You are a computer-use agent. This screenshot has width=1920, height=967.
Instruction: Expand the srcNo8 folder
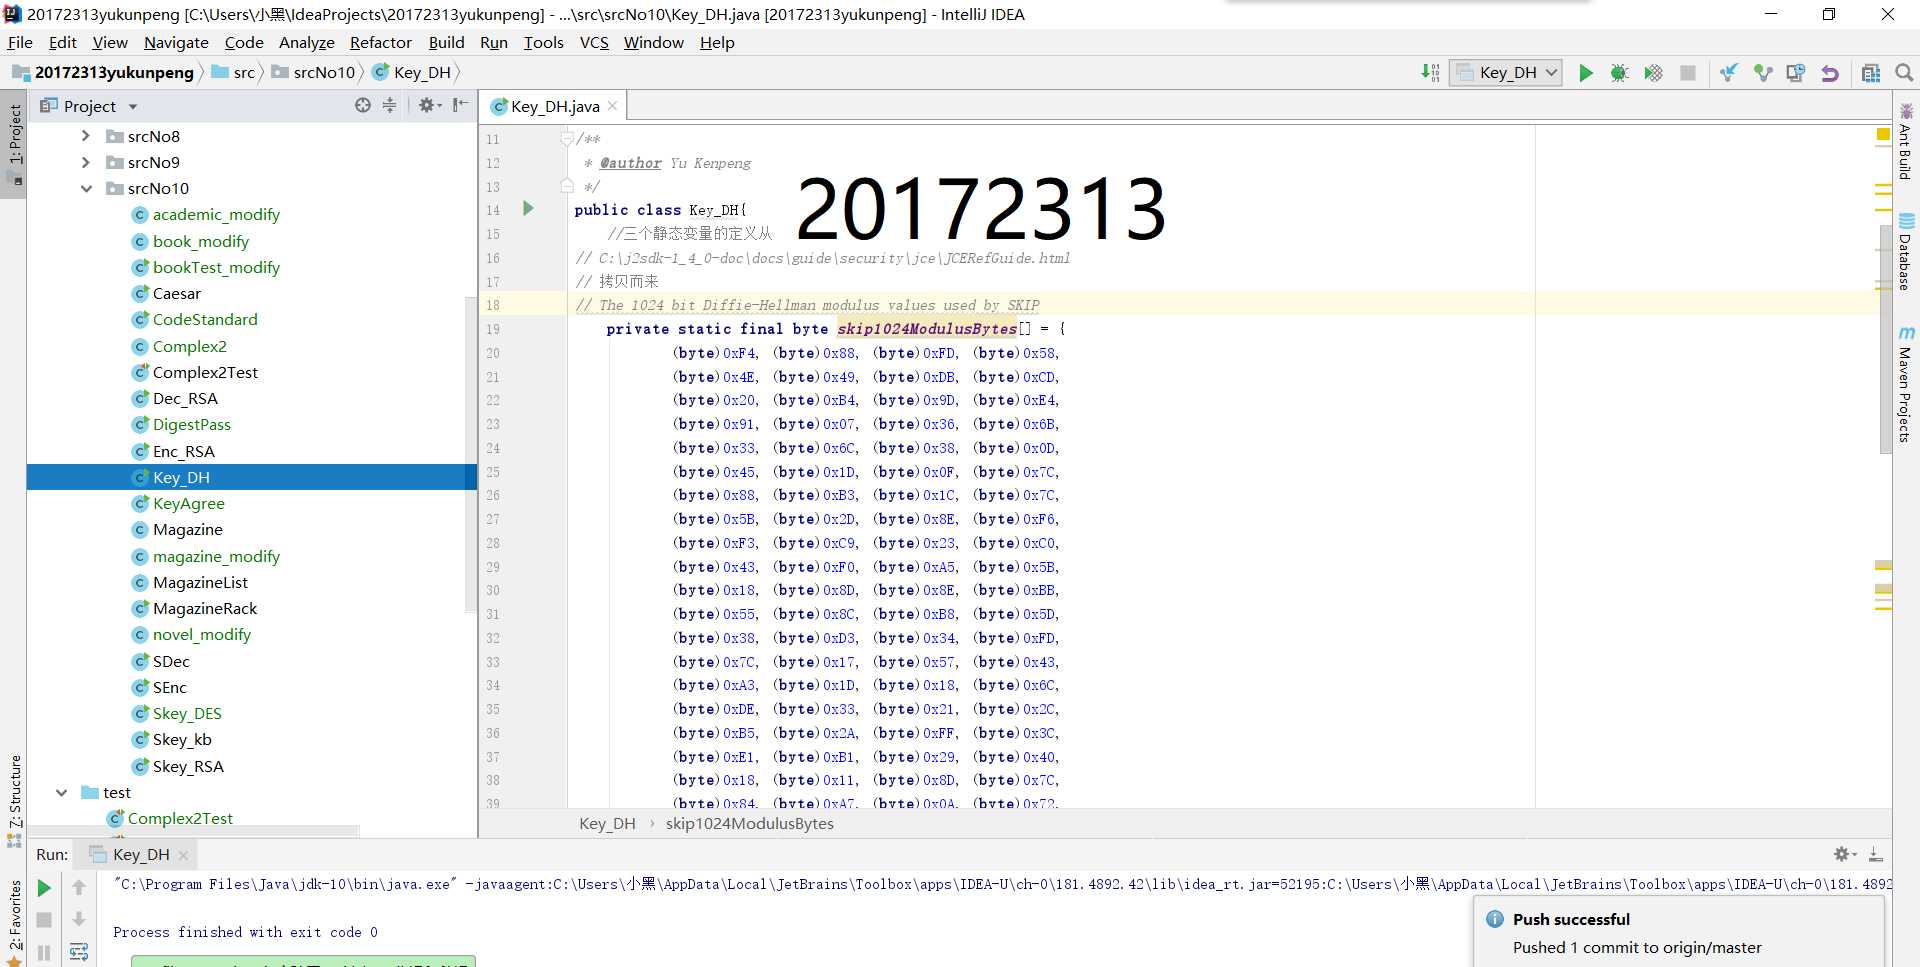86,136
